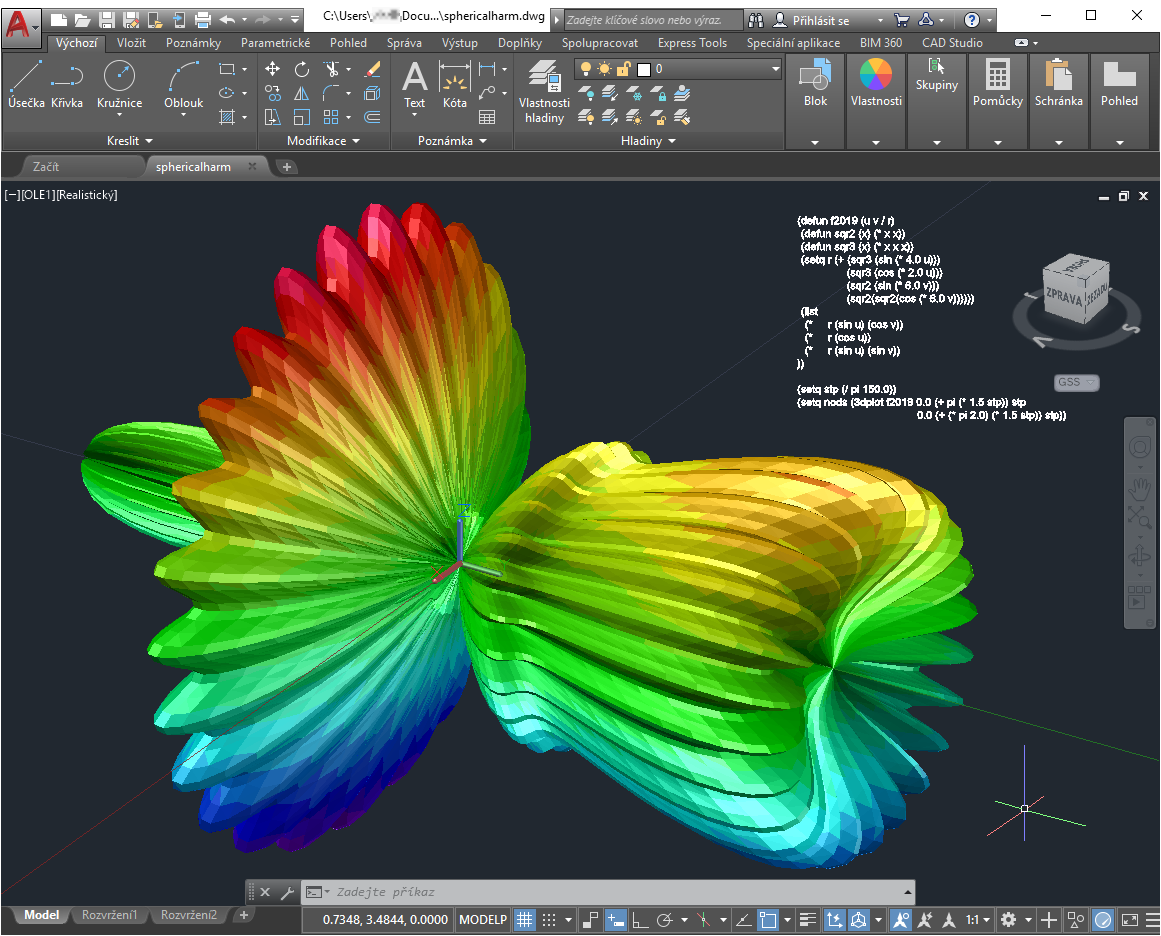The image size is (1161, 936).
Task: Toggle polar tracking in status bar
Action: point(664,920)
